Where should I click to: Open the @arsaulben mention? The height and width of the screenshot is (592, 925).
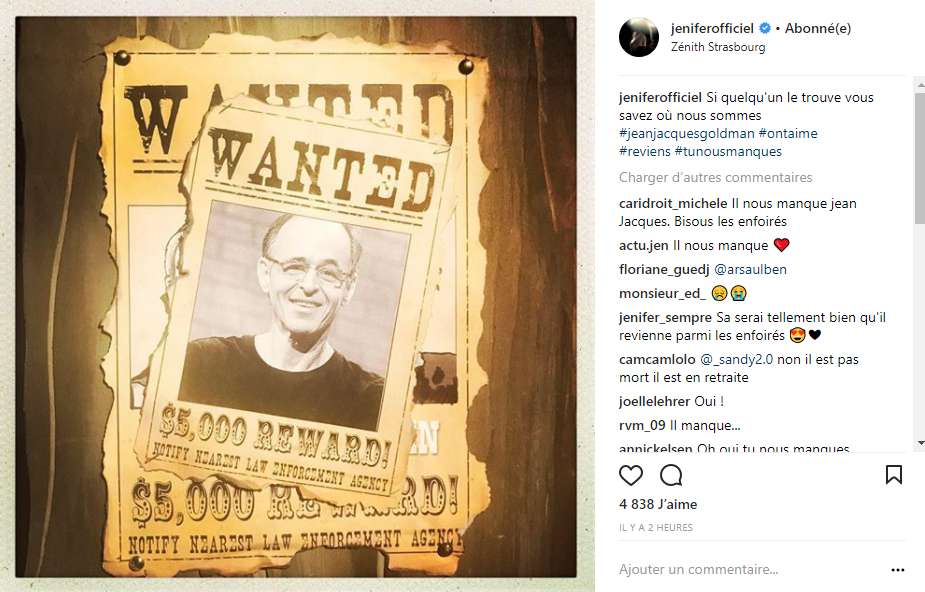(750, 269)
